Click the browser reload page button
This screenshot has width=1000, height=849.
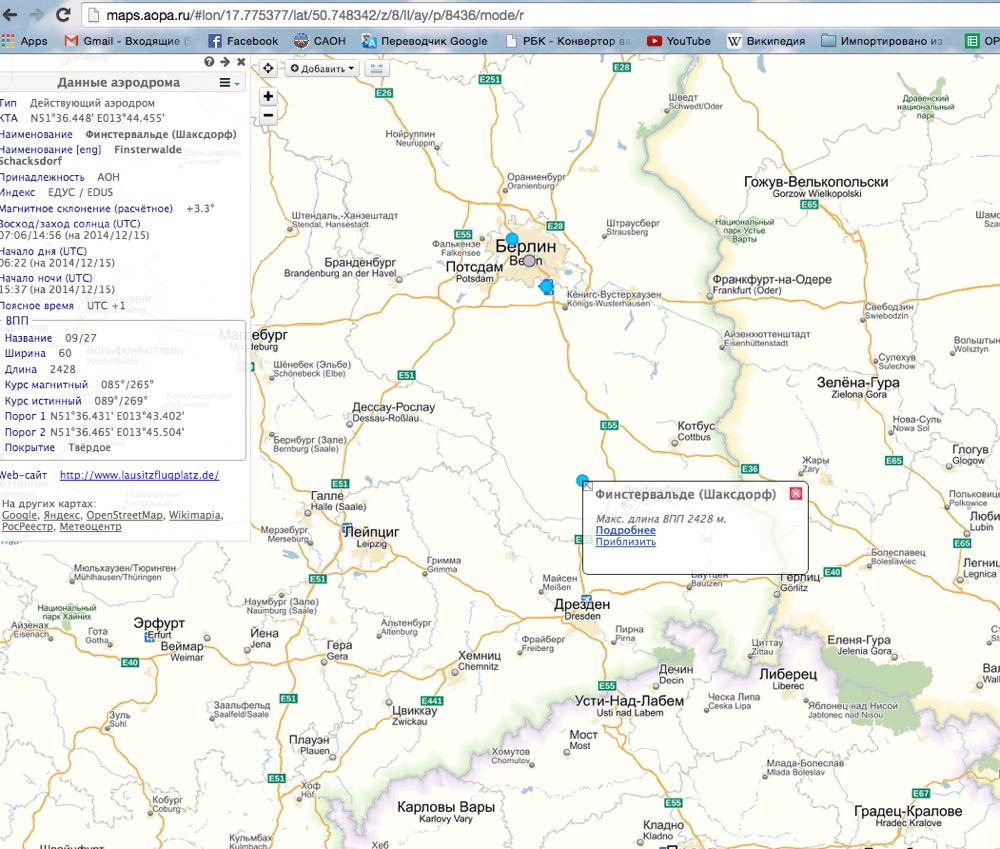[x=63, y=15]
